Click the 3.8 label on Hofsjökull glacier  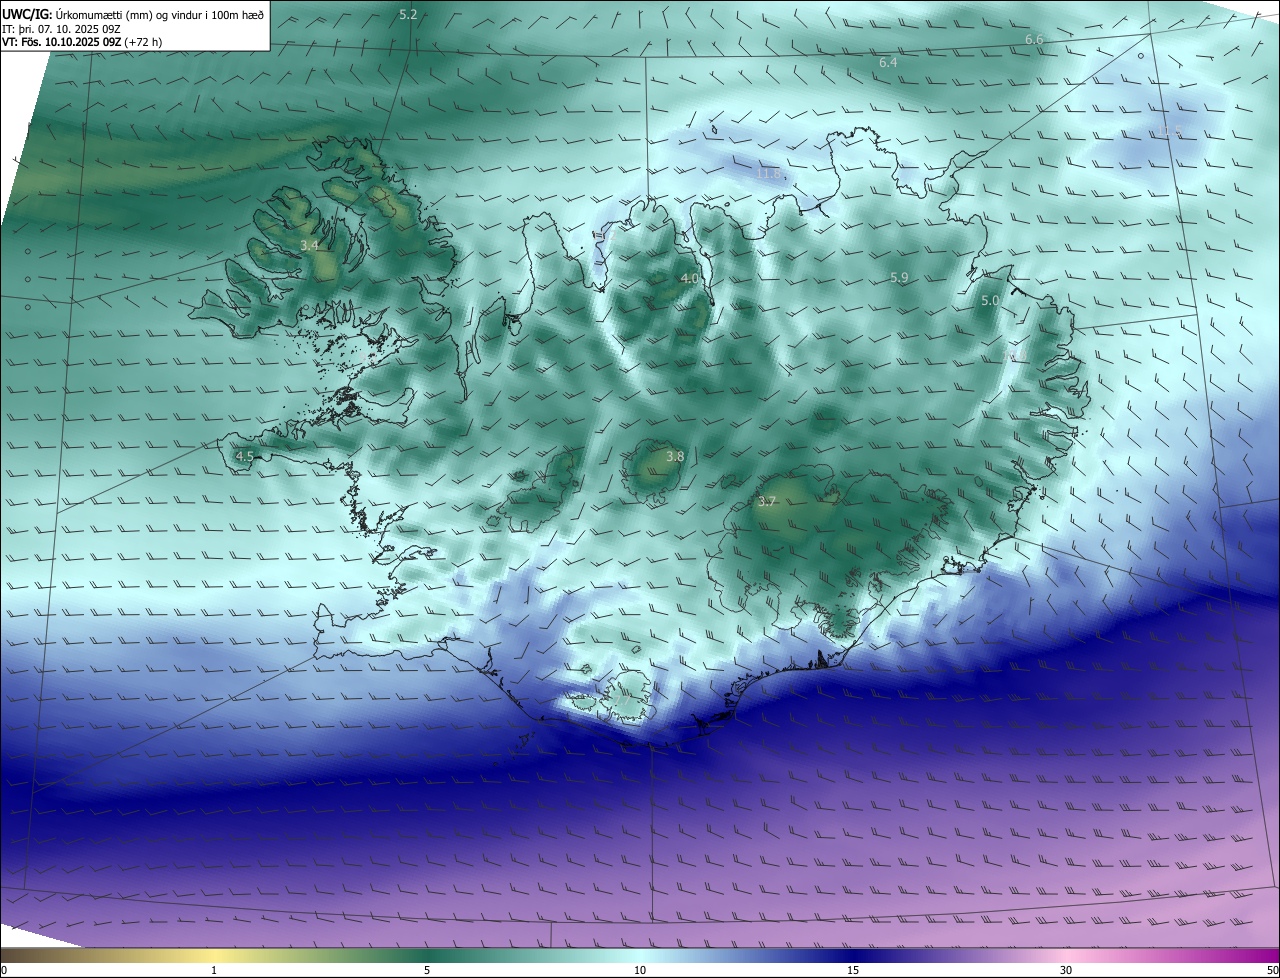pyautogui.click(x=675, y=457)
